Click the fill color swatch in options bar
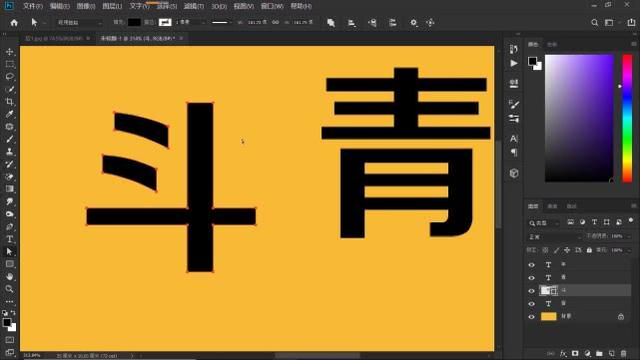 tap(134, 22)
